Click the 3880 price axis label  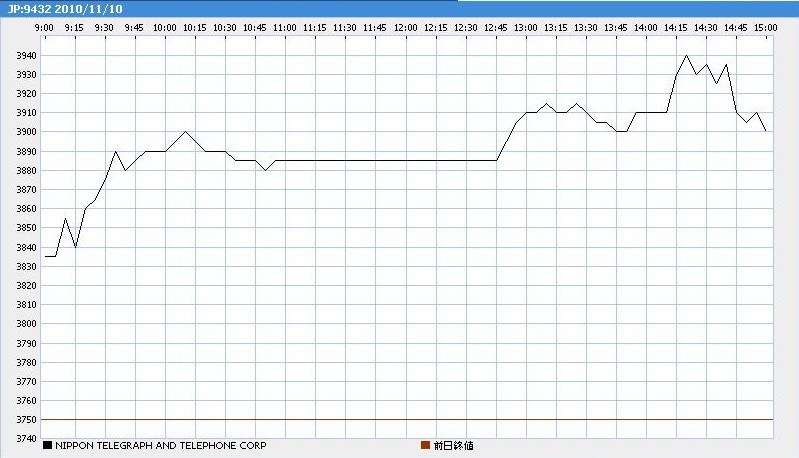point(26,171)
